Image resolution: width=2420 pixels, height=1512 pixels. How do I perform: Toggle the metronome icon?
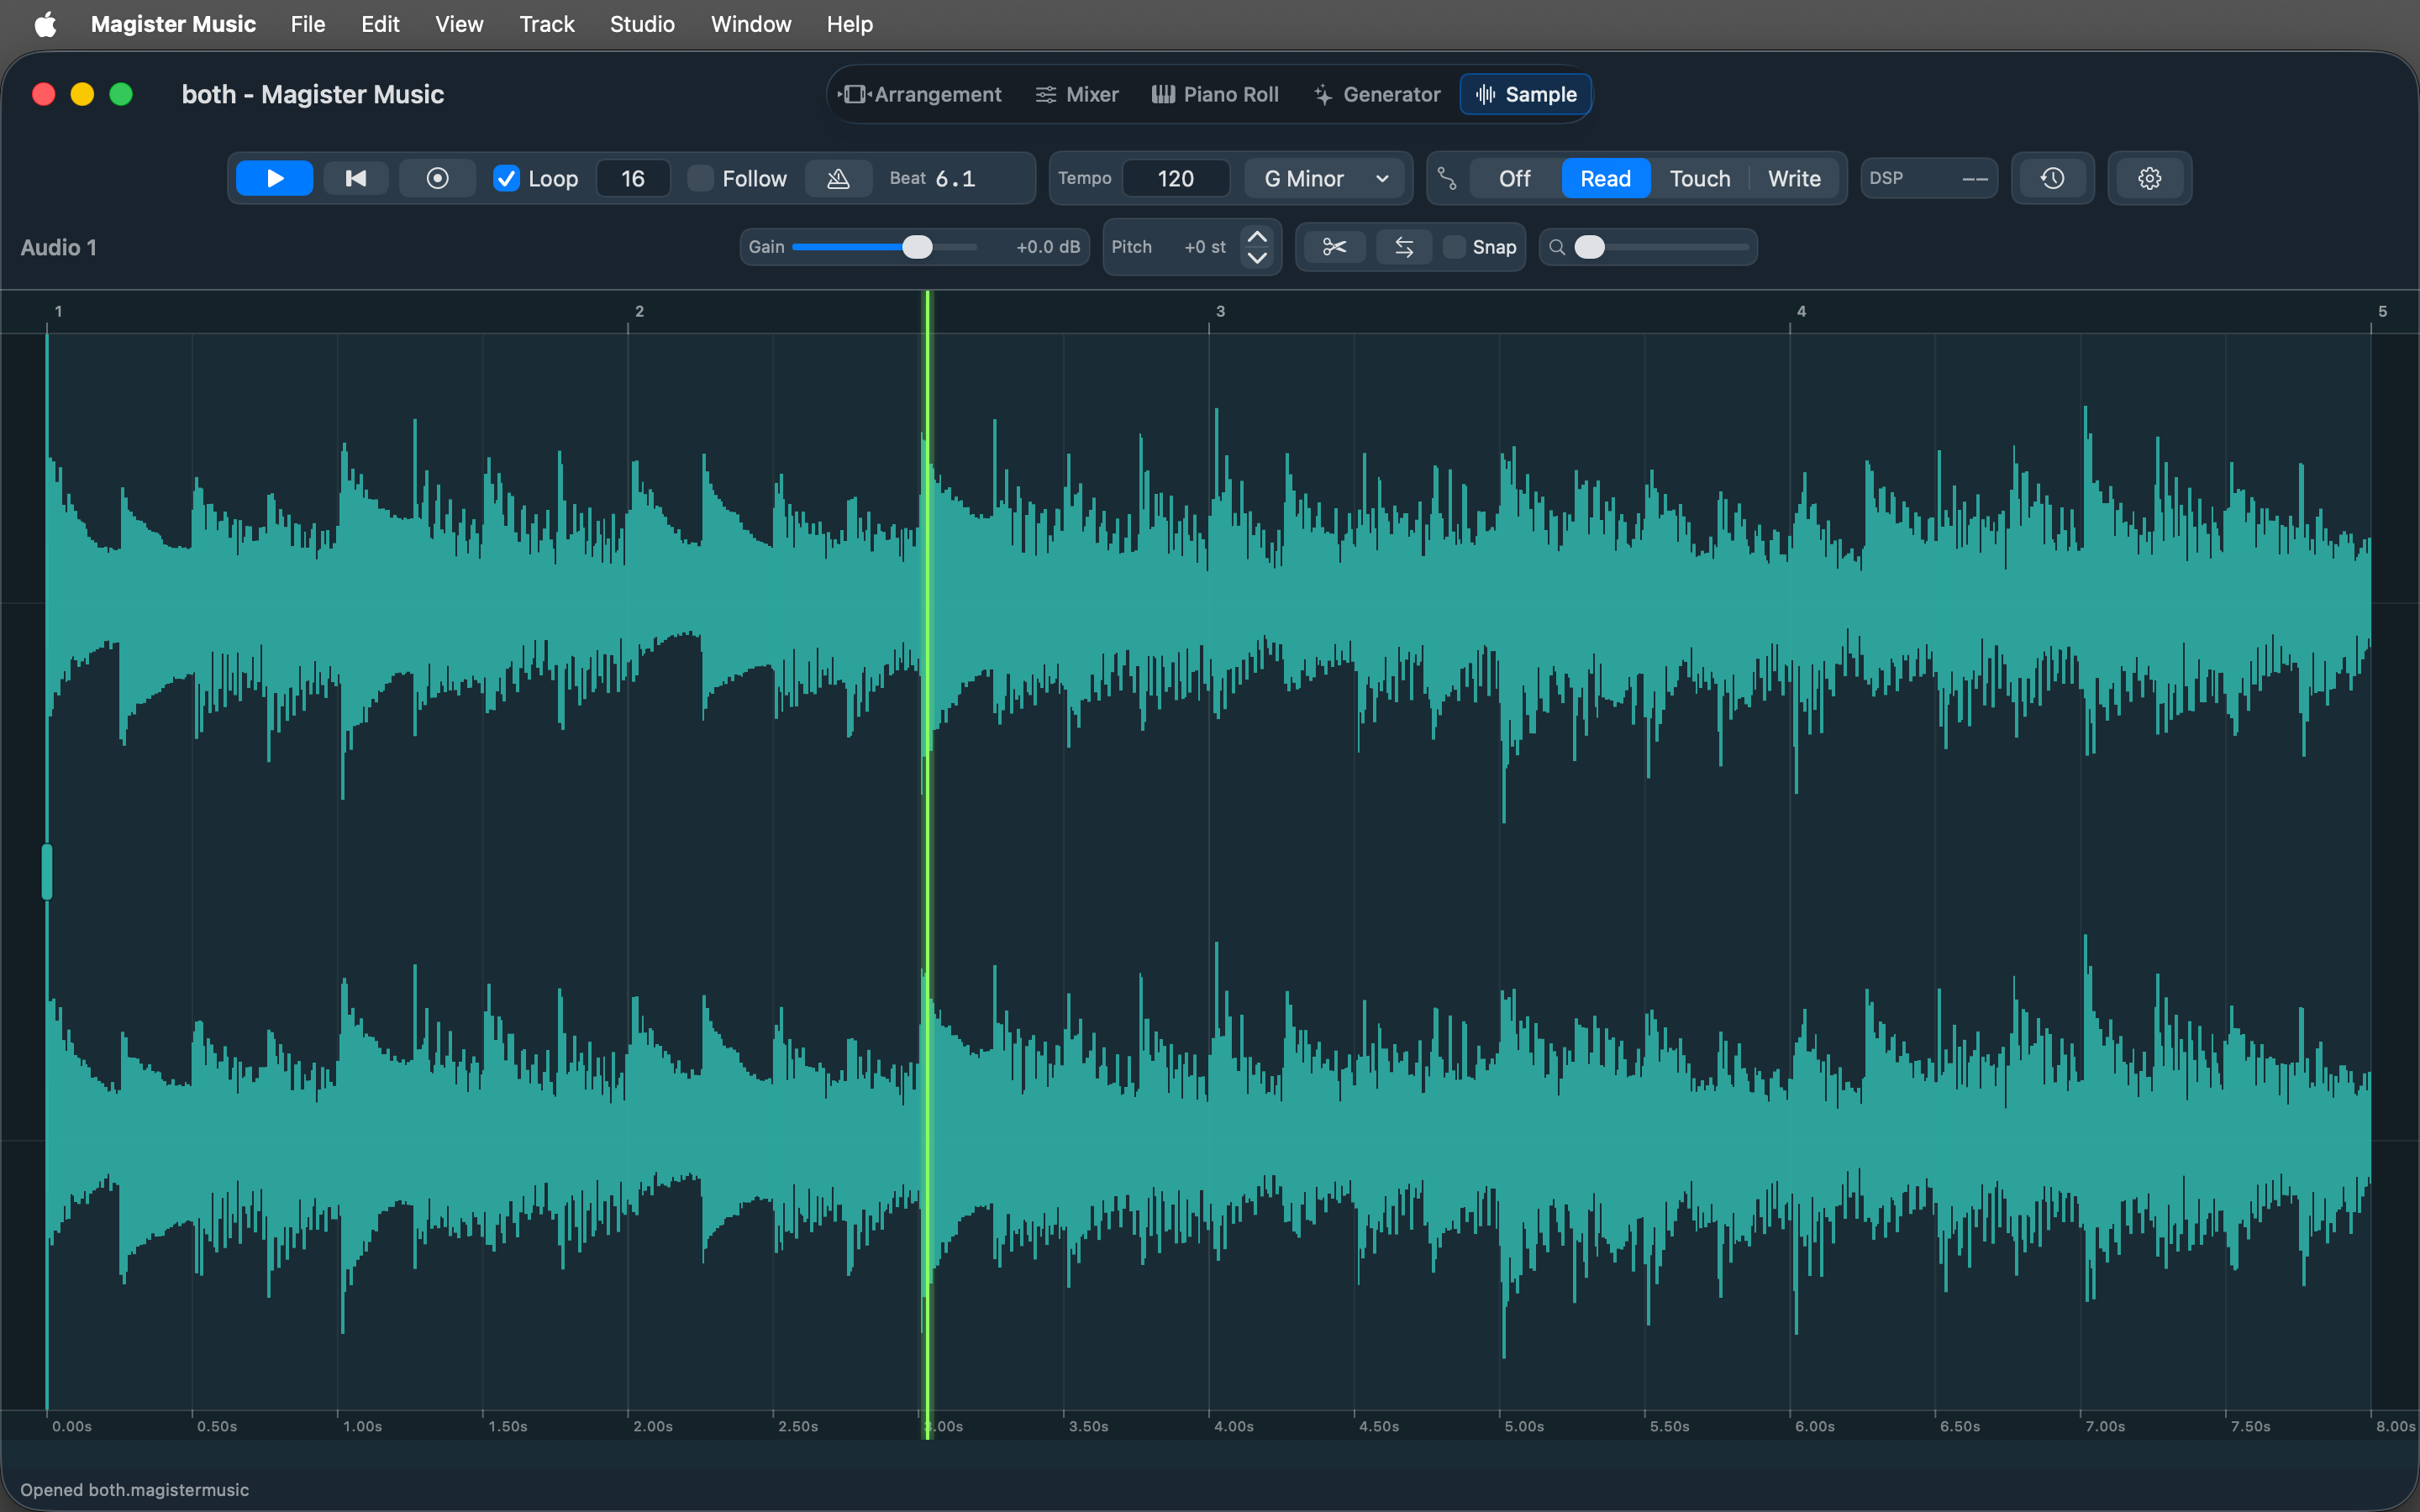click(838, 178)
